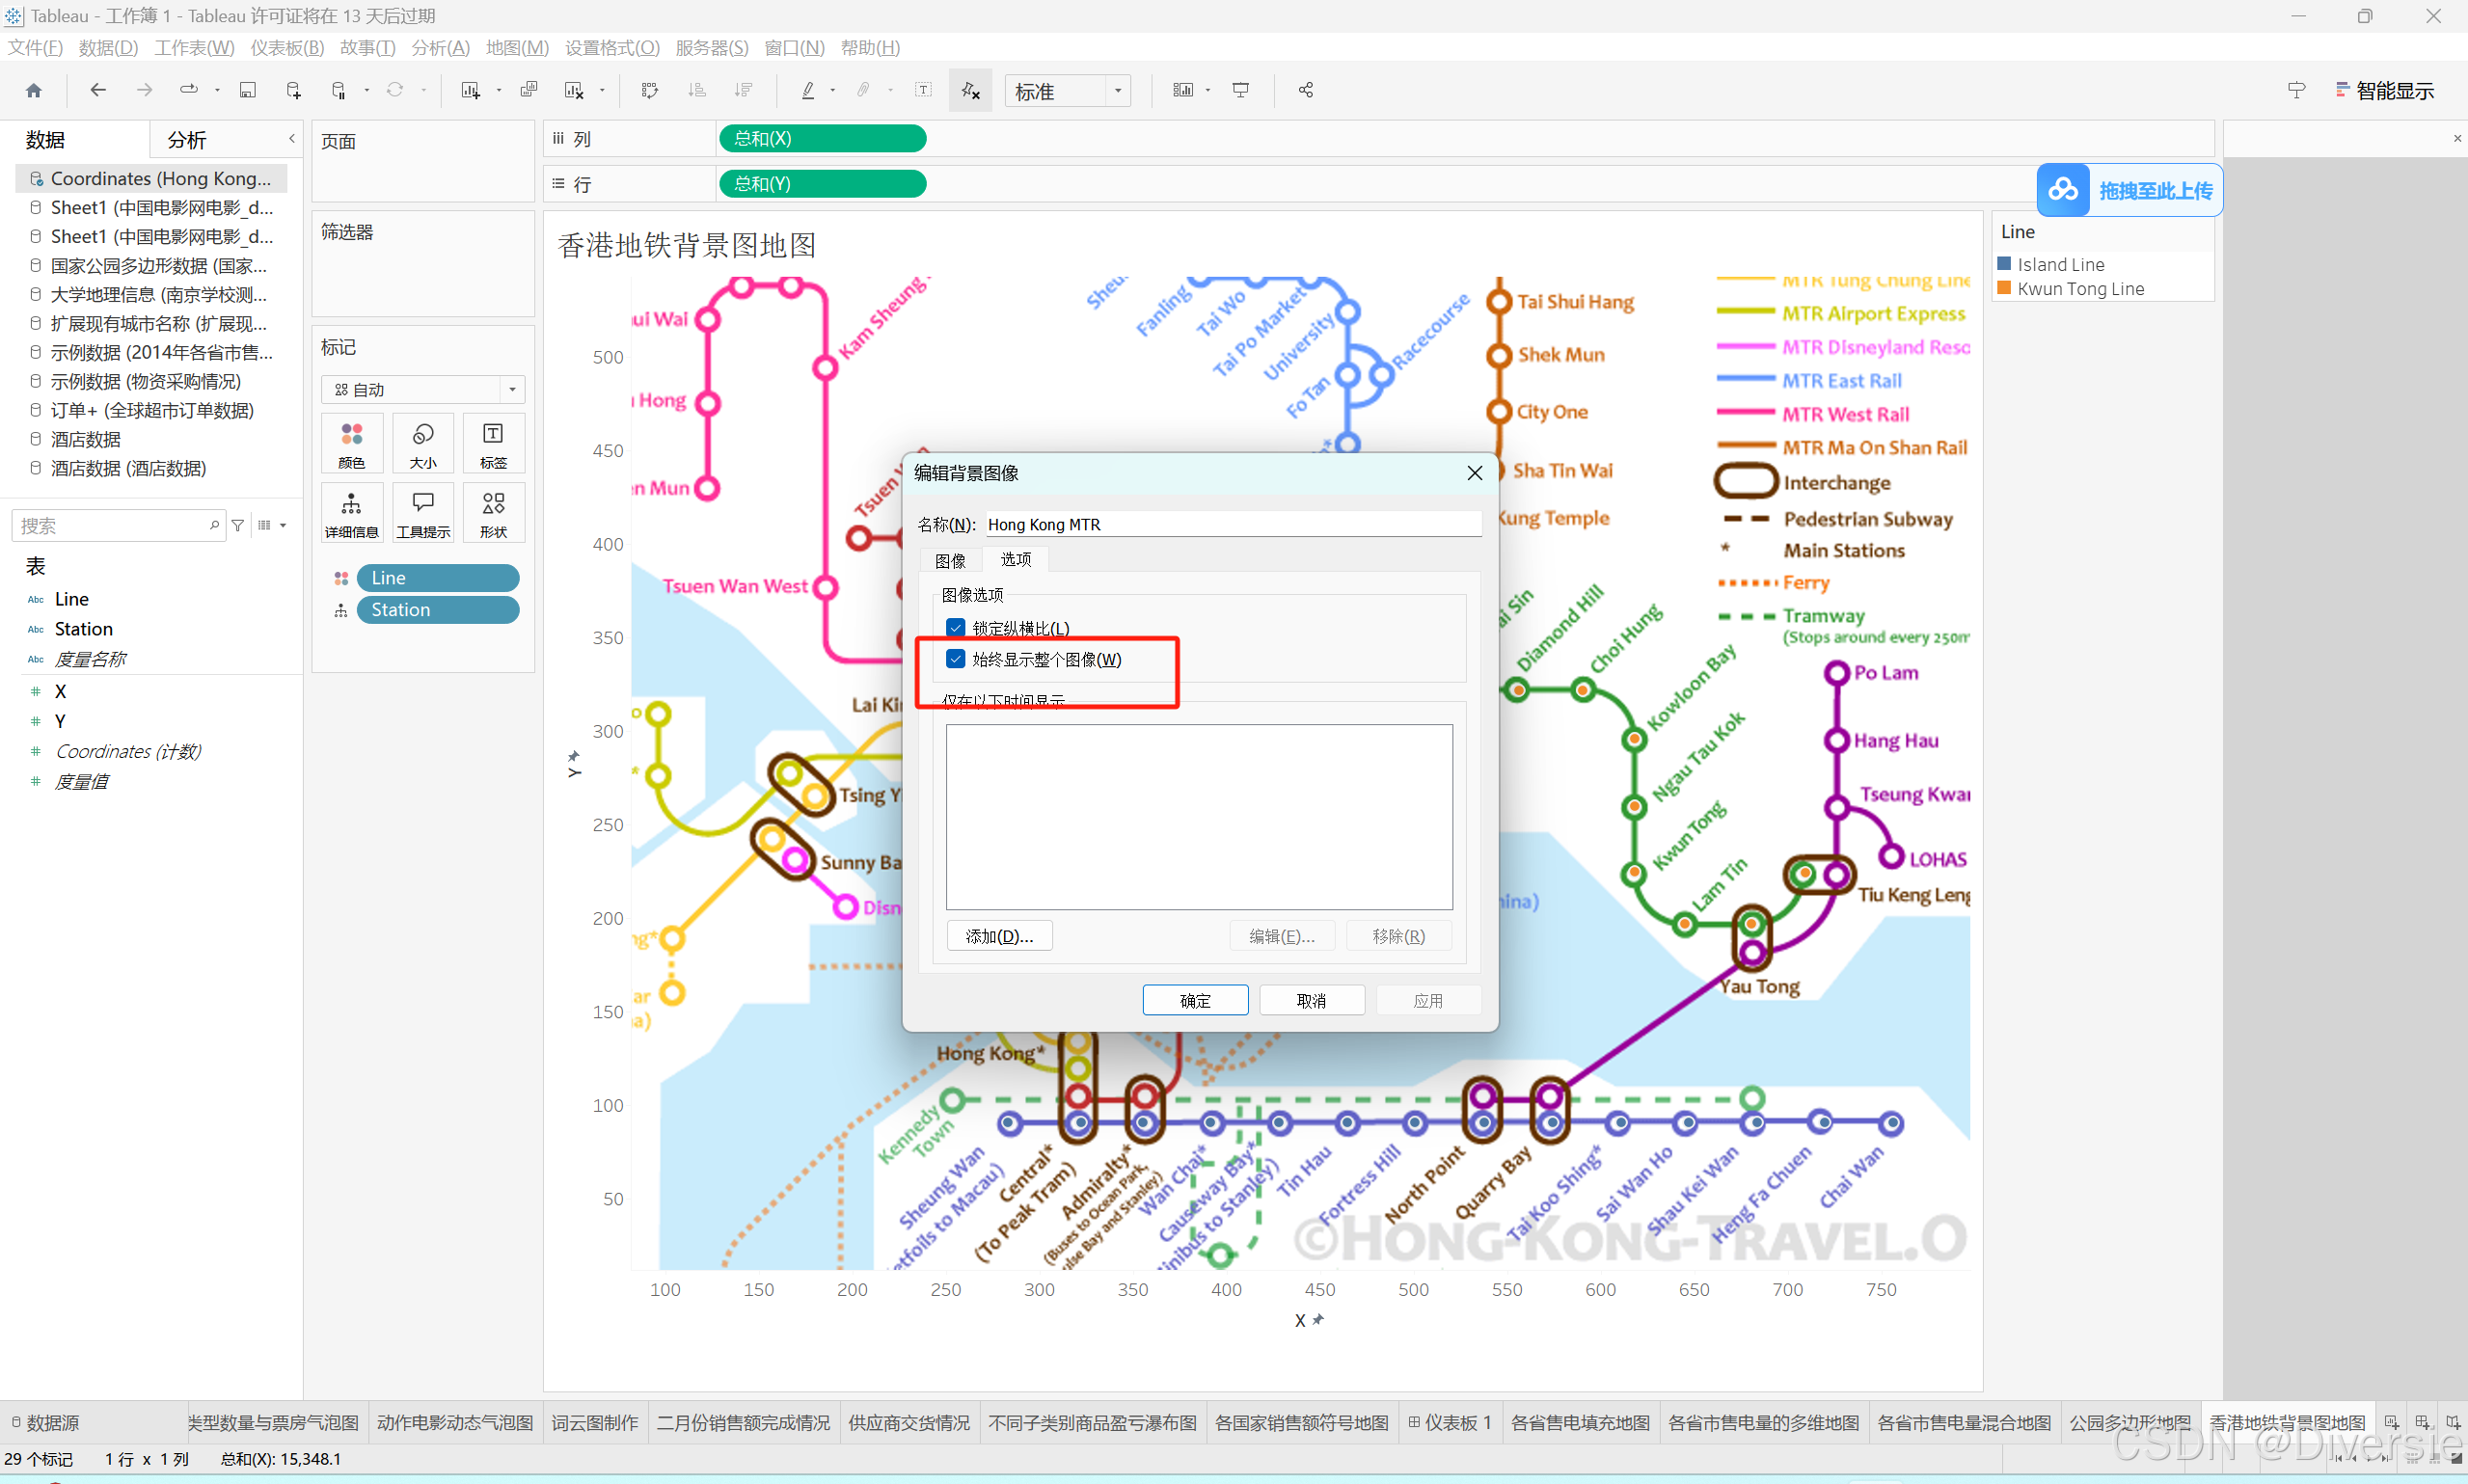This screenshot has width=2468, height=1484.
Task: Open the highlight dropdown arrow
Action: point(833,91)
